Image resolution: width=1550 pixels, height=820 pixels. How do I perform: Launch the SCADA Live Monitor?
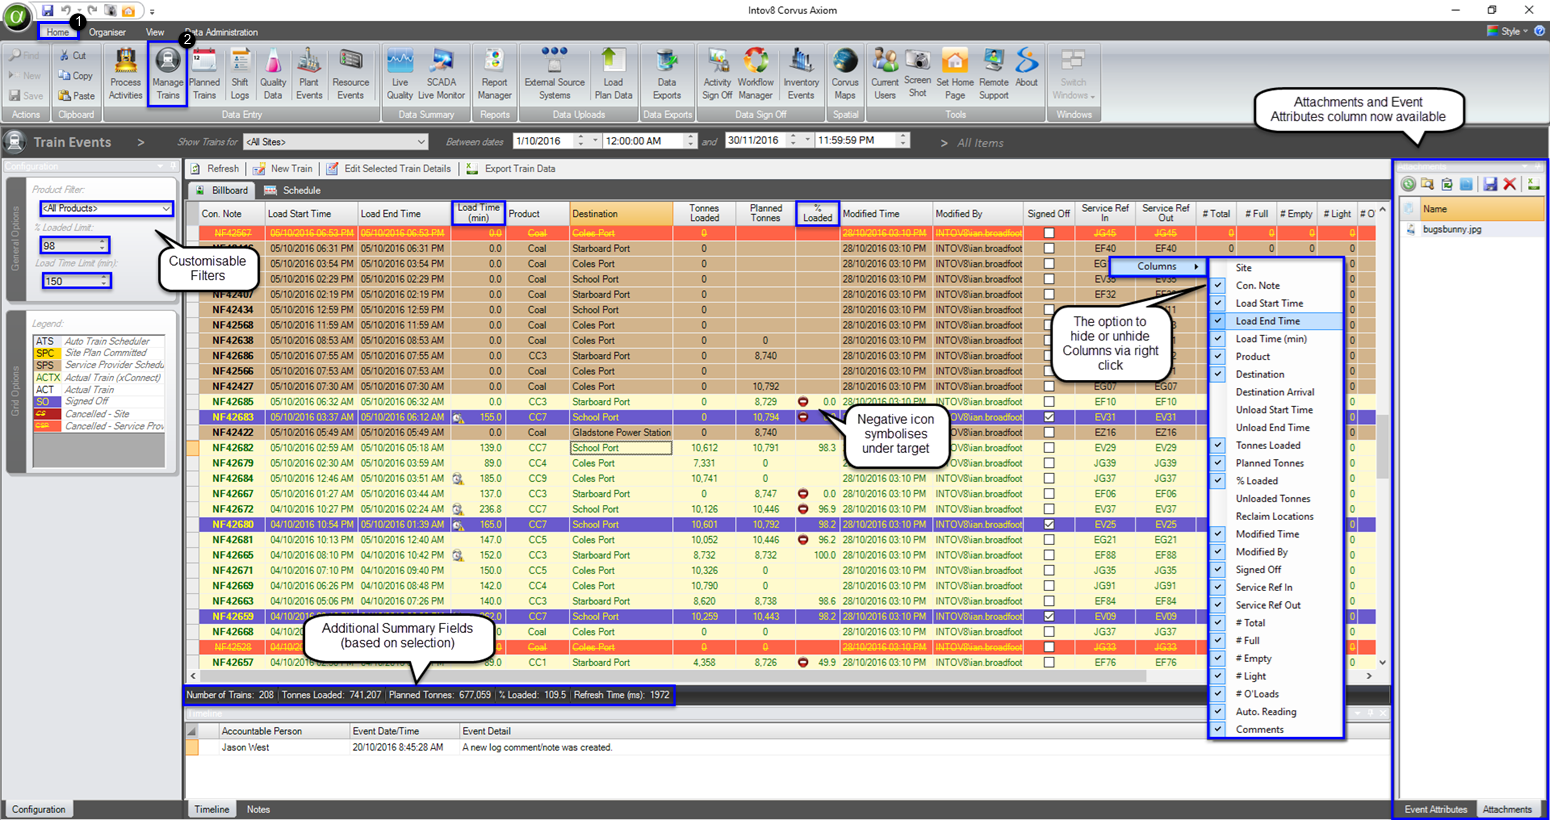441,75
